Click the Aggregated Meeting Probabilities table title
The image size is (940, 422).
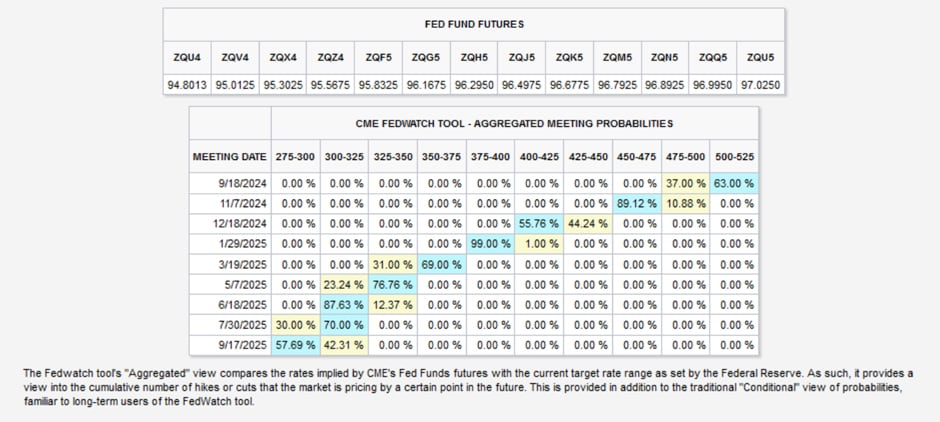(514, 123)
